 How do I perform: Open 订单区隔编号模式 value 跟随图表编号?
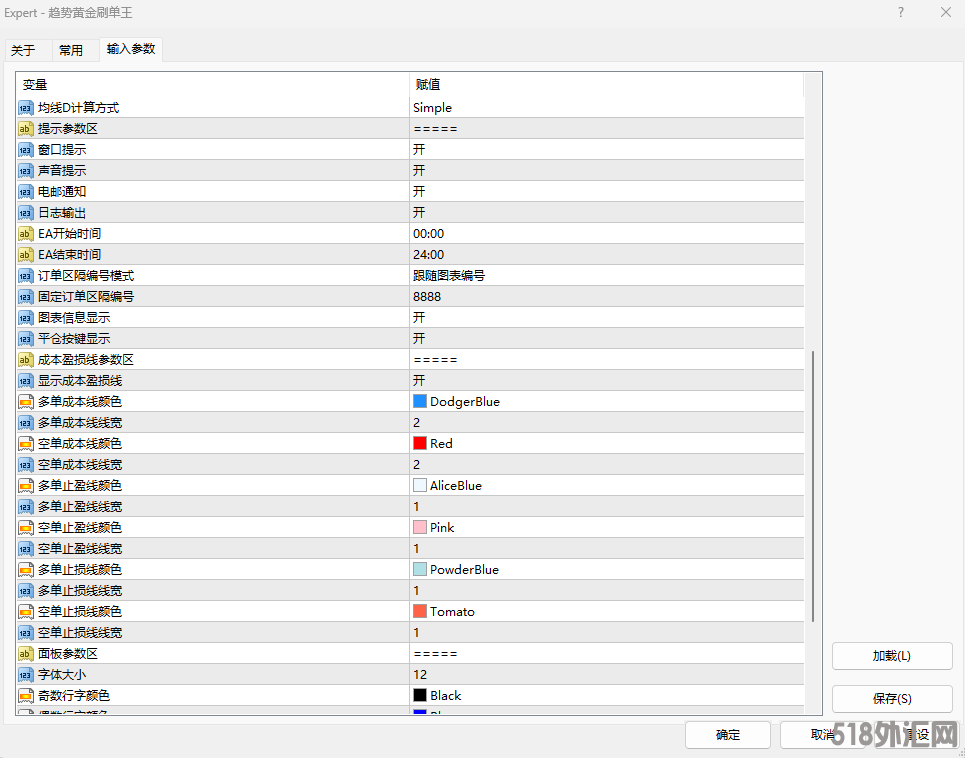coord(448,276)
